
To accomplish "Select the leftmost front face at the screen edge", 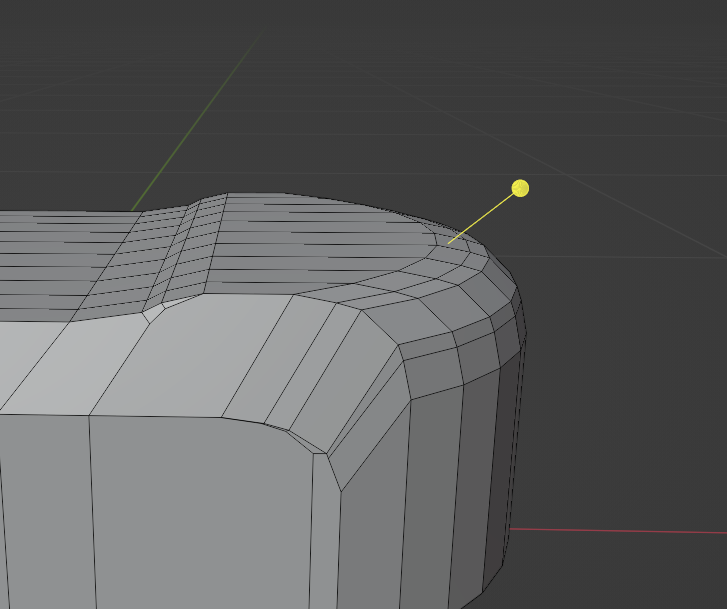I will [40, 510].
